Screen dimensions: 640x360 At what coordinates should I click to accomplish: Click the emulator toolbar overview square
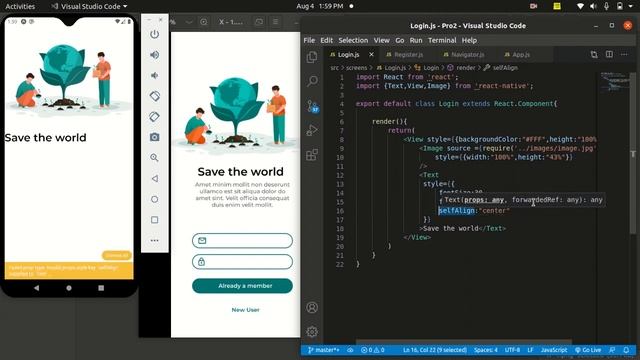point(154,220)
